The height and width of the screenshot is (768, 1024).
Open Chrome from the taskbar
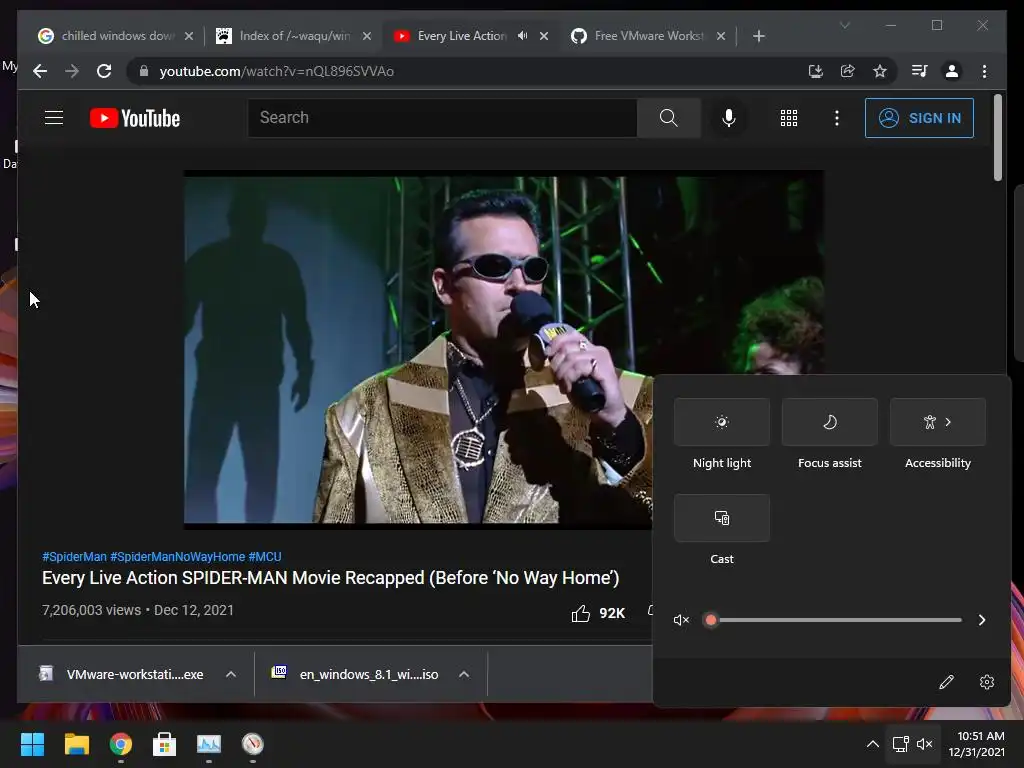click(x=120, y=744)
